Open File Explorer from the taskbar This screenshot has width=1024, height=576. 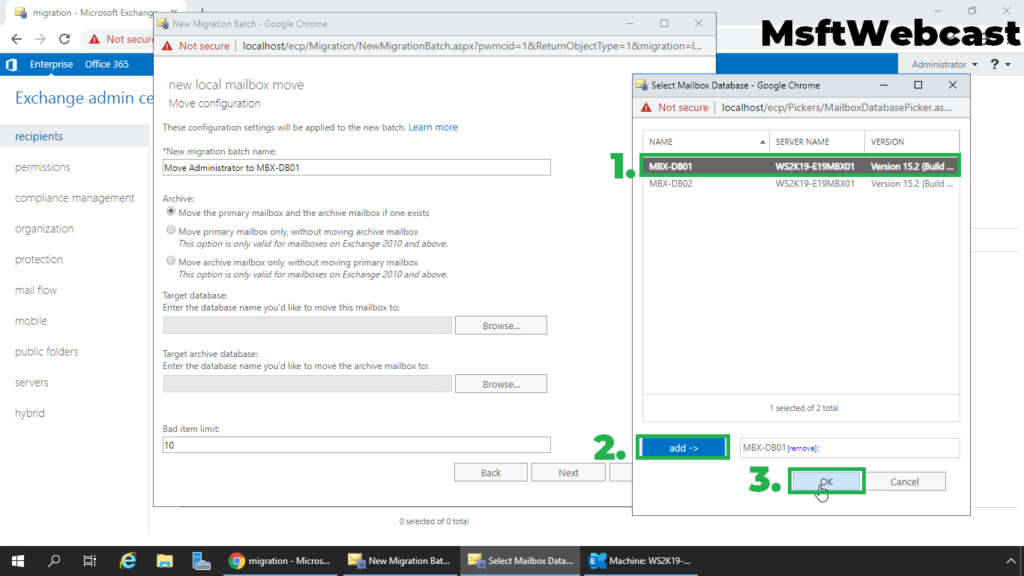[x=165, y=560]
